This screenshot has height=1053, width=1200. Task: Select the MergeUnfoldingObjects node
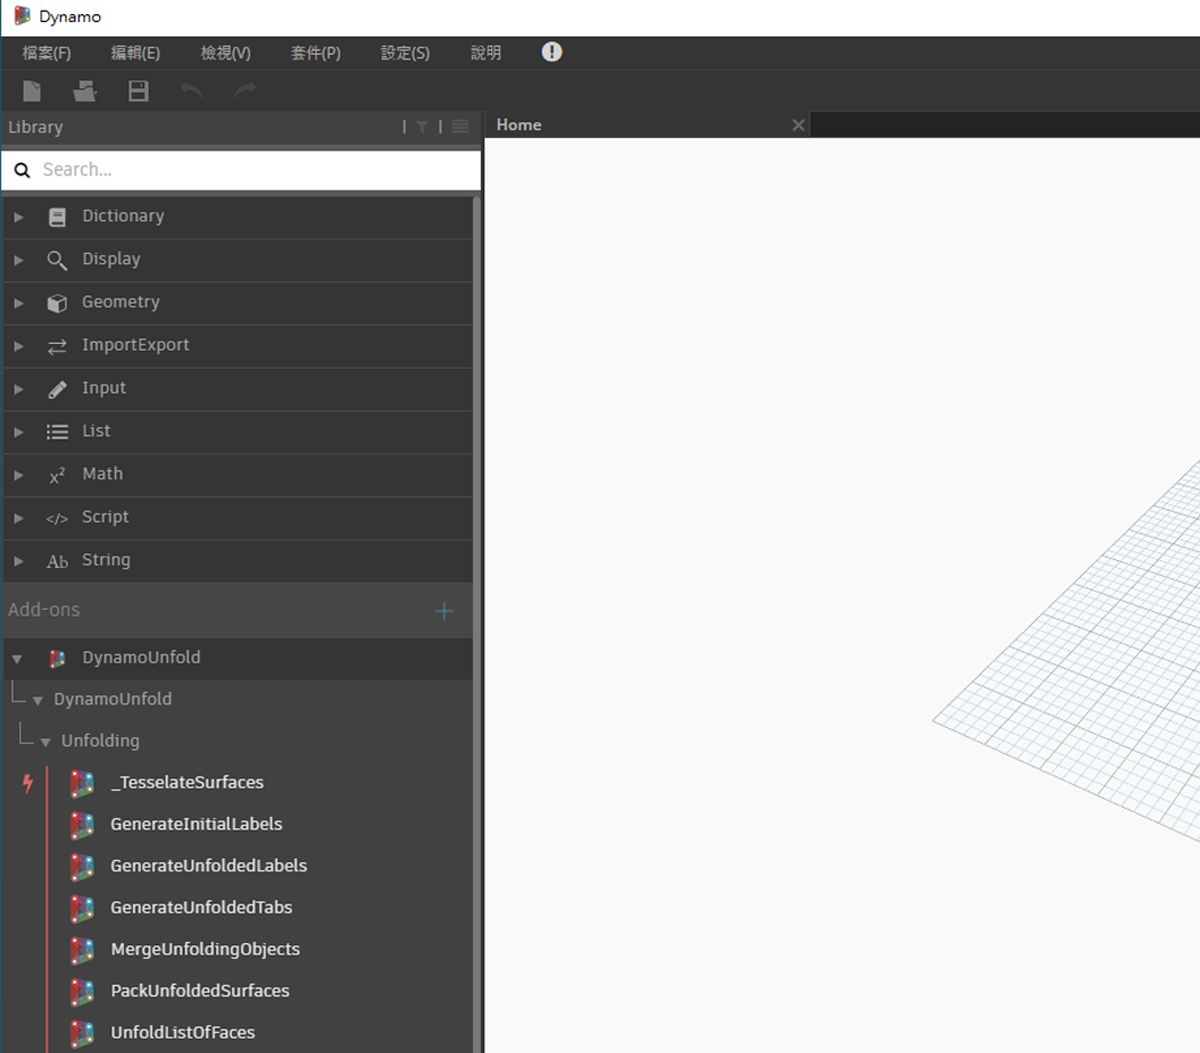click(205, 949)
